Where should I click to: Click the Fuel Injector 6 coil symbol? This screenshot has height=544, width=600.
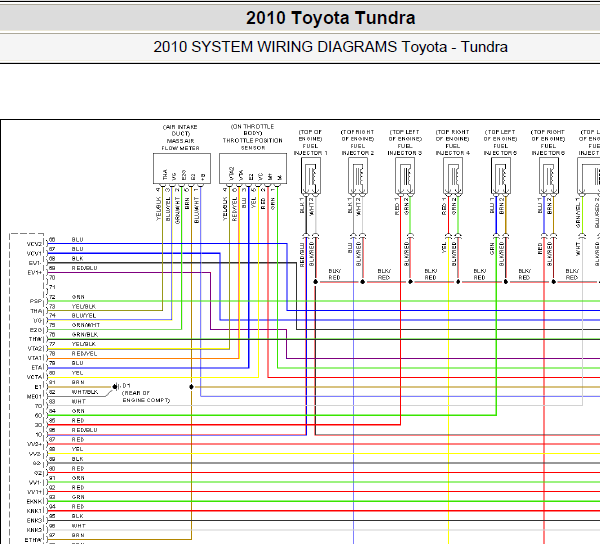click(549, 177)
